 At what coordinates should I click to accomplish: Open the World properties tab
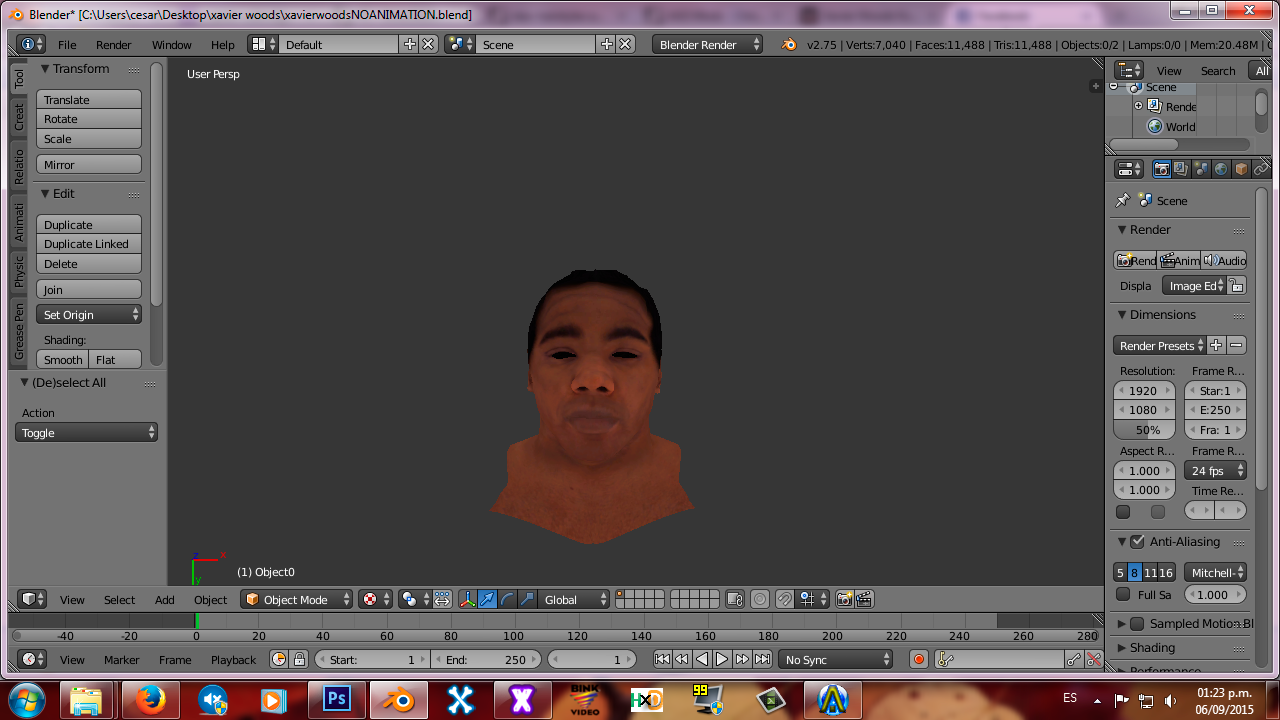click(x=1221, y=169)
